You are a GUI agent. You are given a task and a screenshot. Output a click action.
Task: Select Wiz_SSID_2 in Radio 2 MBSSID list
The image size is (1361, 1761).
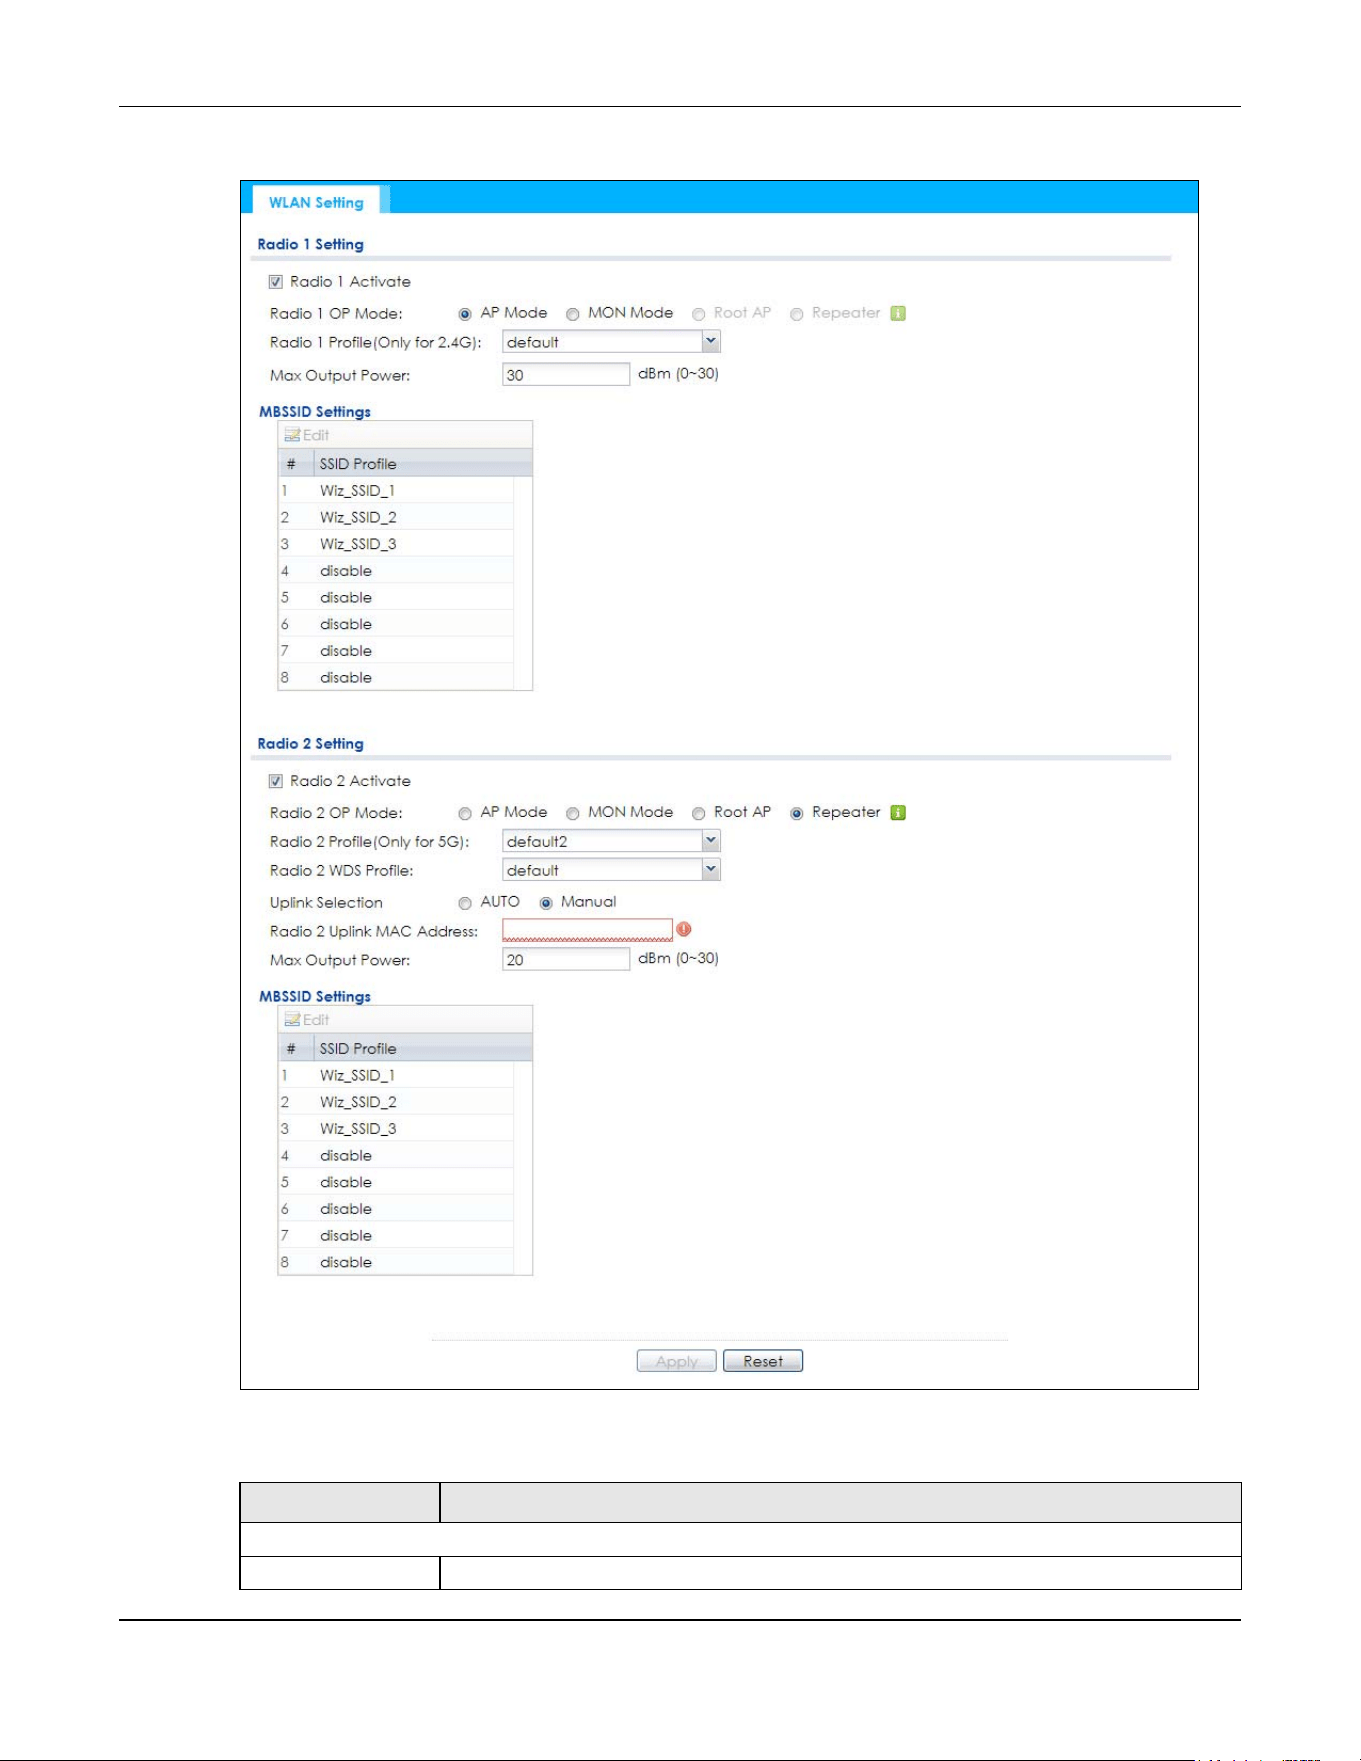point(396,1102)
